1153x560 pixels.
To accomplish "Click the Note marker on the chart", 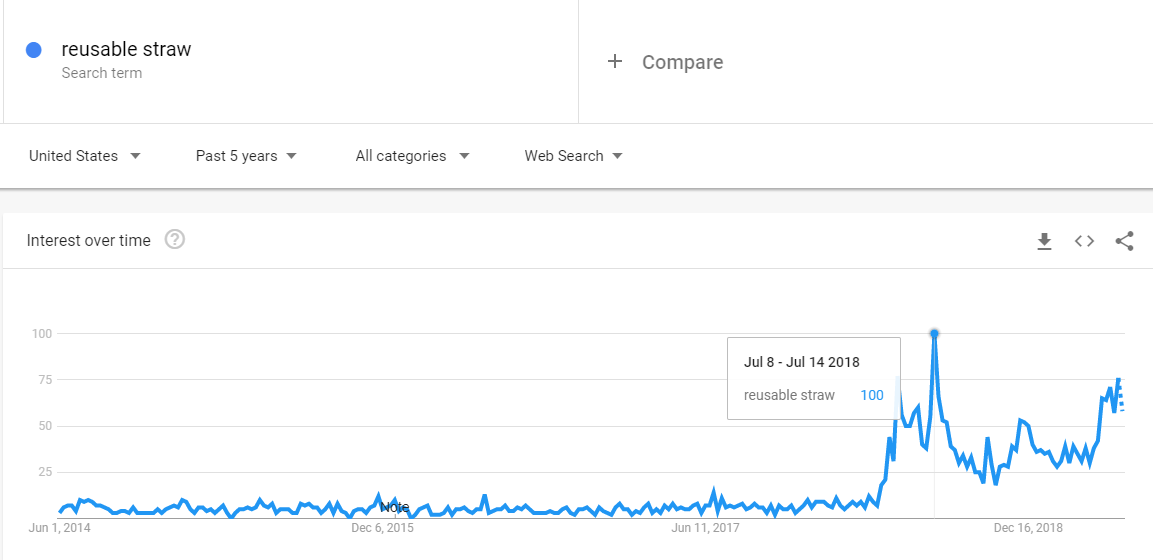I will pyautogui.click(x=394, y=507).
